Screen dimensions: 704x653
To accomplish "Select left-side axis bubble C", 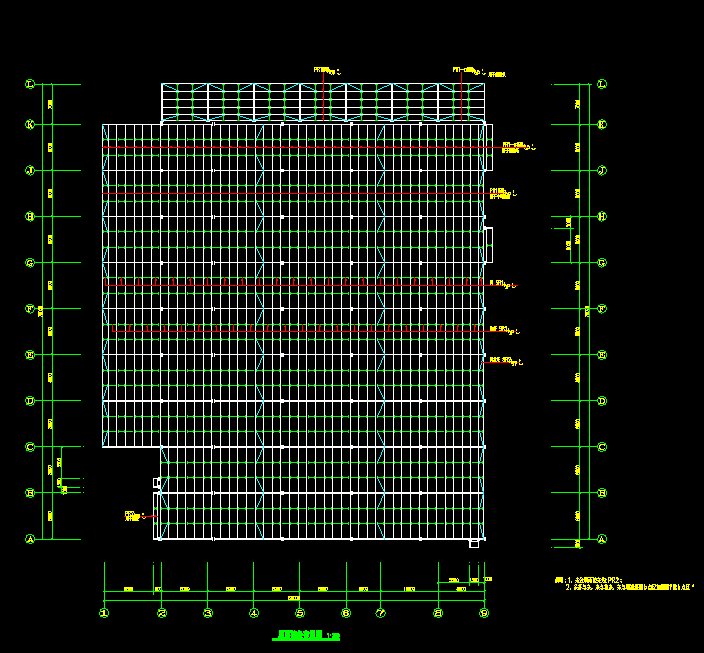I will tap(30, 447).
